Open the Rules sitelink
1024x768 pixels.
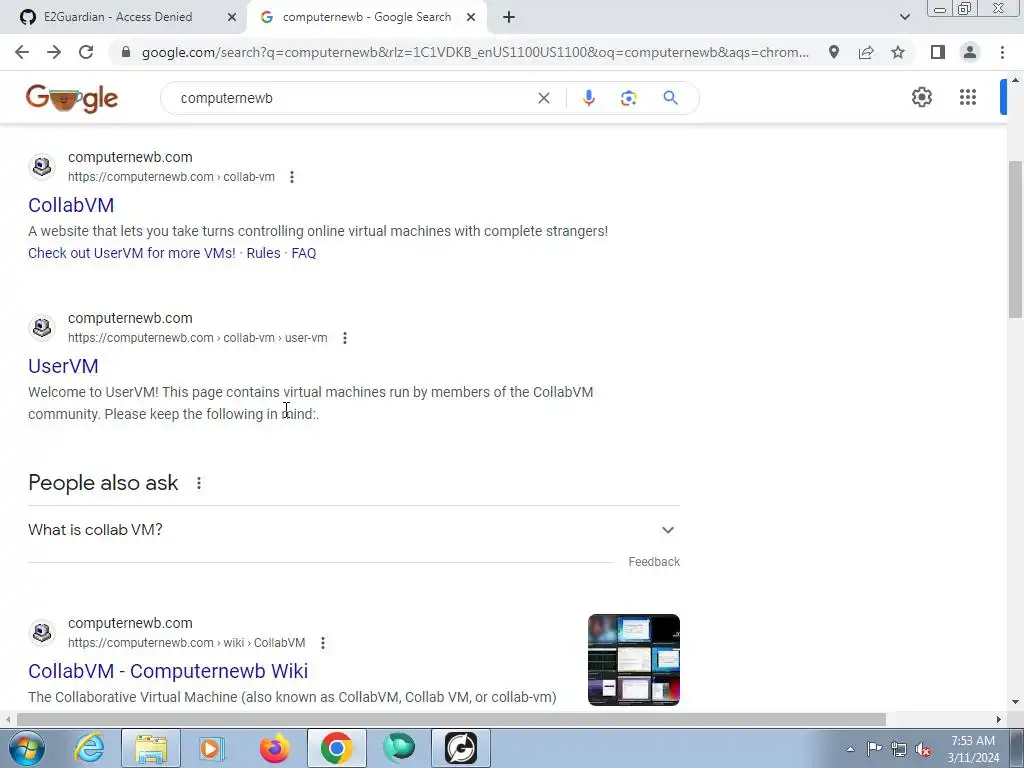point(263,253)
